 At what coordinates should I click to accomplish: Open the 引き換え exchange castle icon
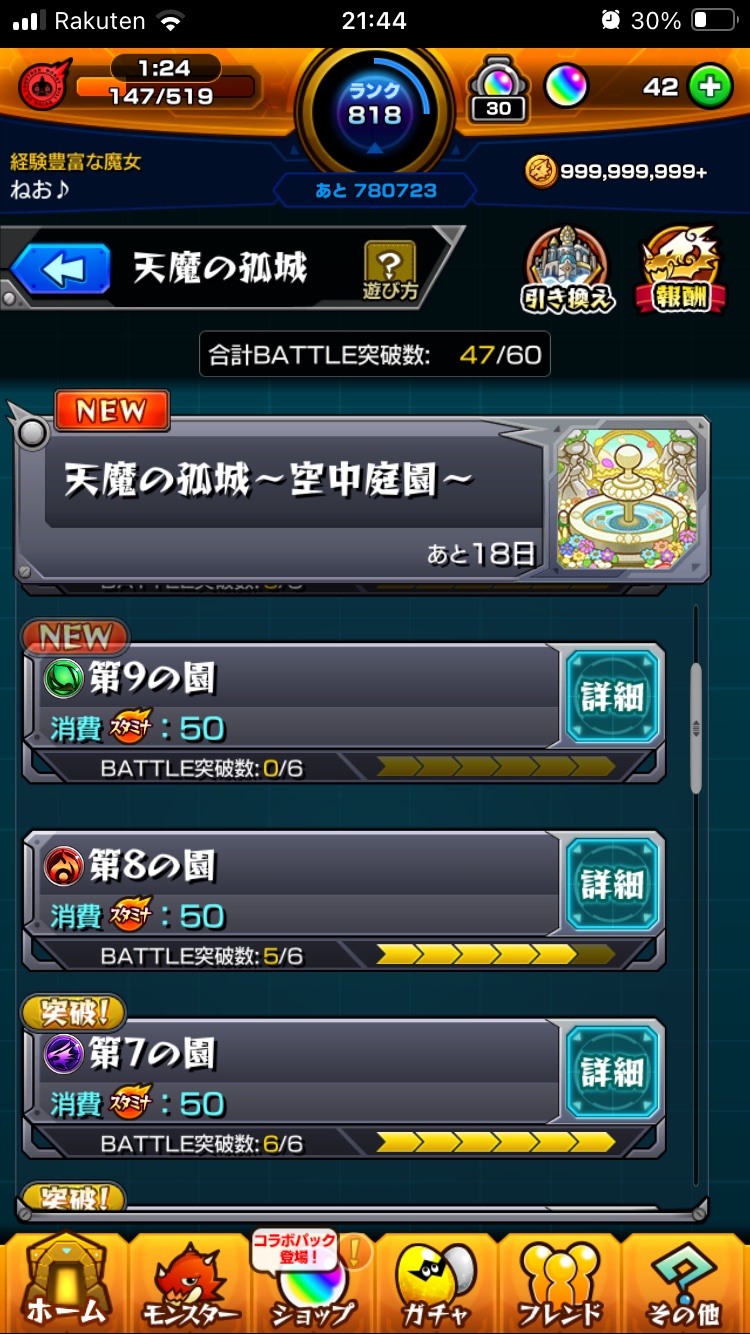(x=568, y=270)
